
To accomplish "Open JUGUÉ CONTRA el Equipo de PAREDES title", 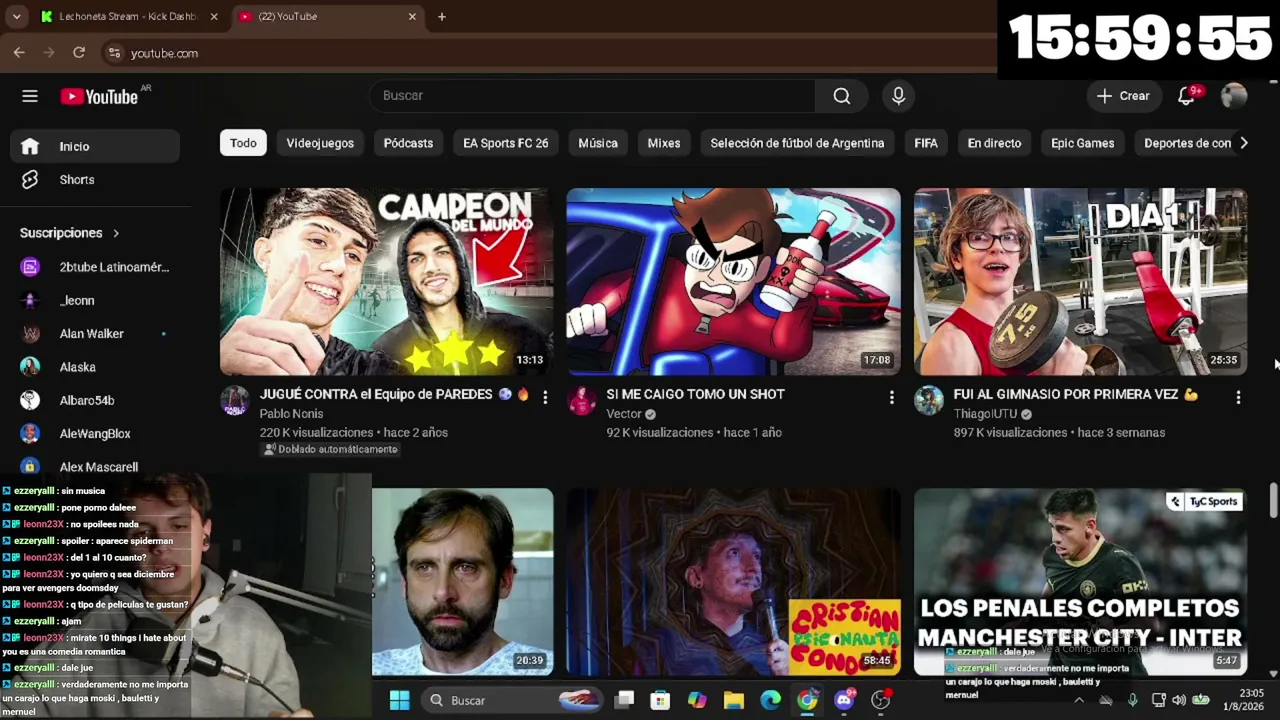I will tap(394, 394).
